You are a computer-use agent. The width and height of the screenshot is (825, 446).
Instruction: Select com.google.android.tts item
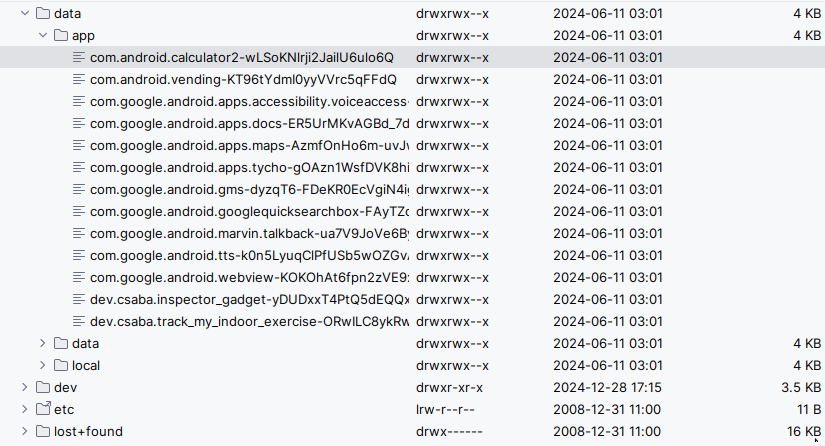[x=249, y=256]
